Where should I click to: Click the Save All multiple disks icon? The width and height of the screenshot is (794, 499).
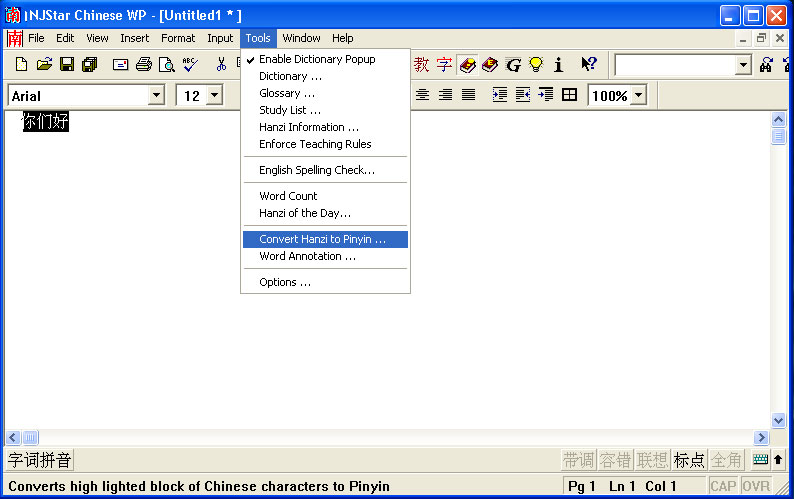90,64
